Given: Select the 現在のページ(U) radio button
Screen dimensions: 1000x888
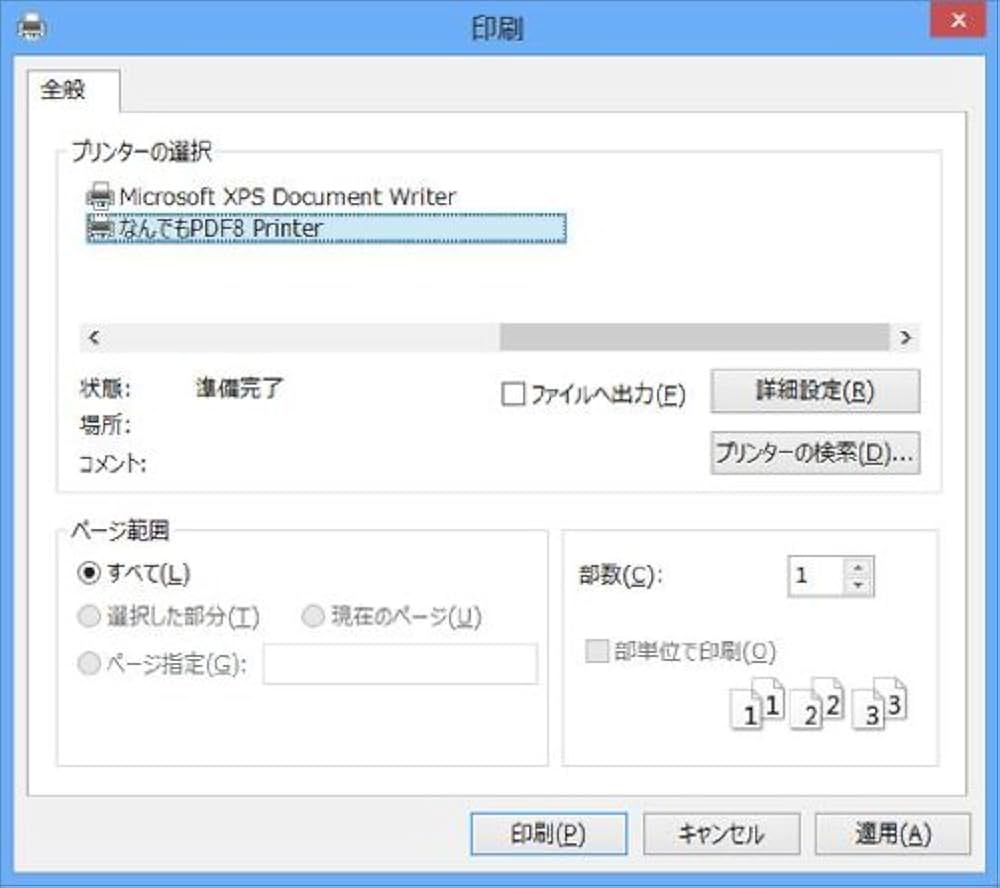Looking at the screenshot, I should pyautogui.click(x=312, y=617).
